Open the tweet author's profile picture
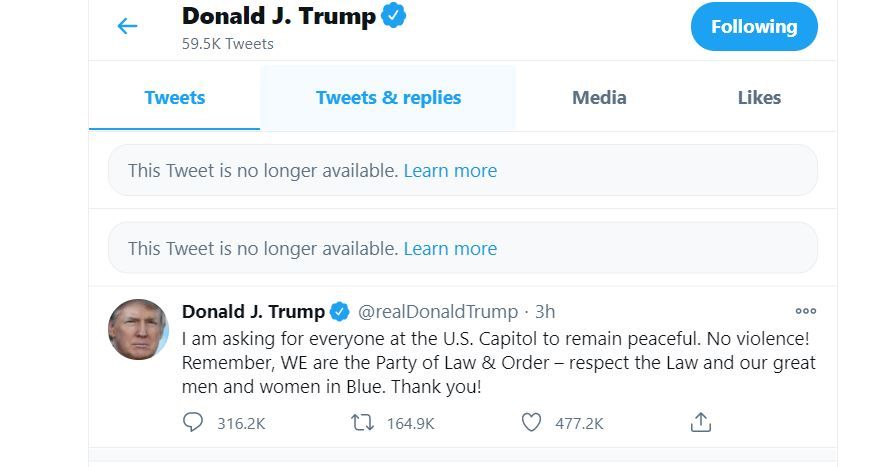873x467 pixels. point(138,329)
